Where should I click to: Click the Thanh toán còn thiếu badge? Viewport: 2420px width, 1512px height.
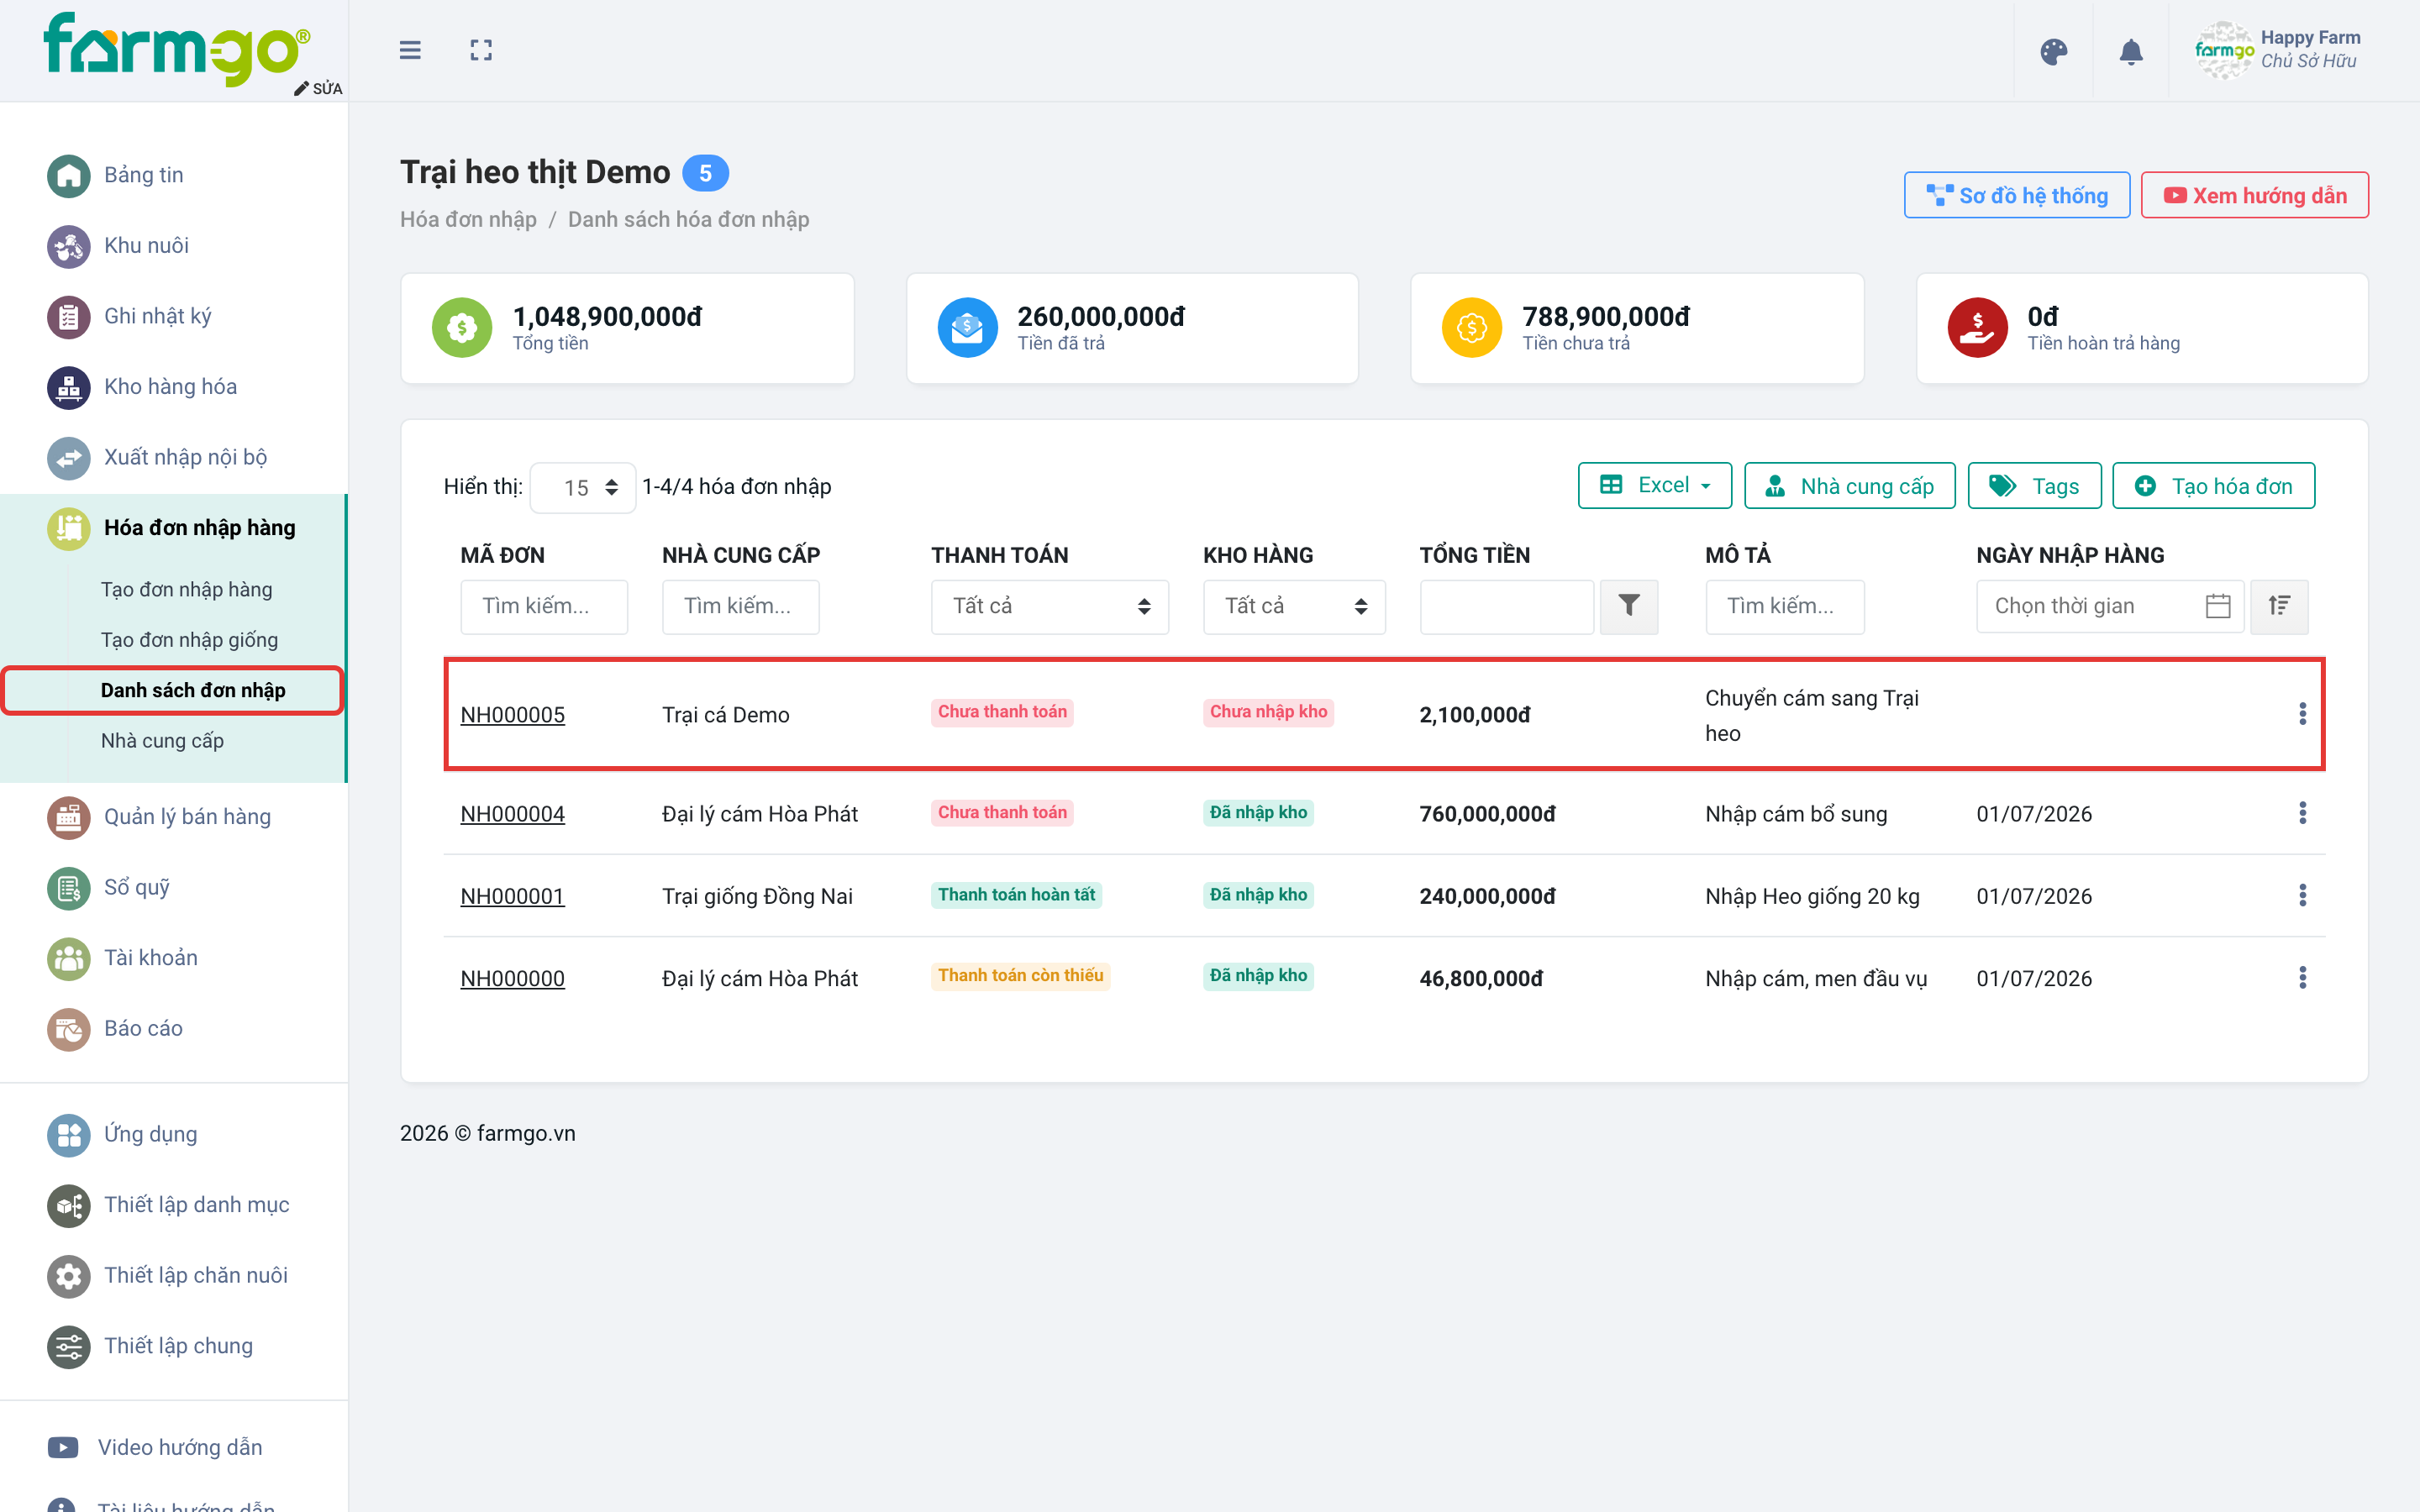[1020, 976]
